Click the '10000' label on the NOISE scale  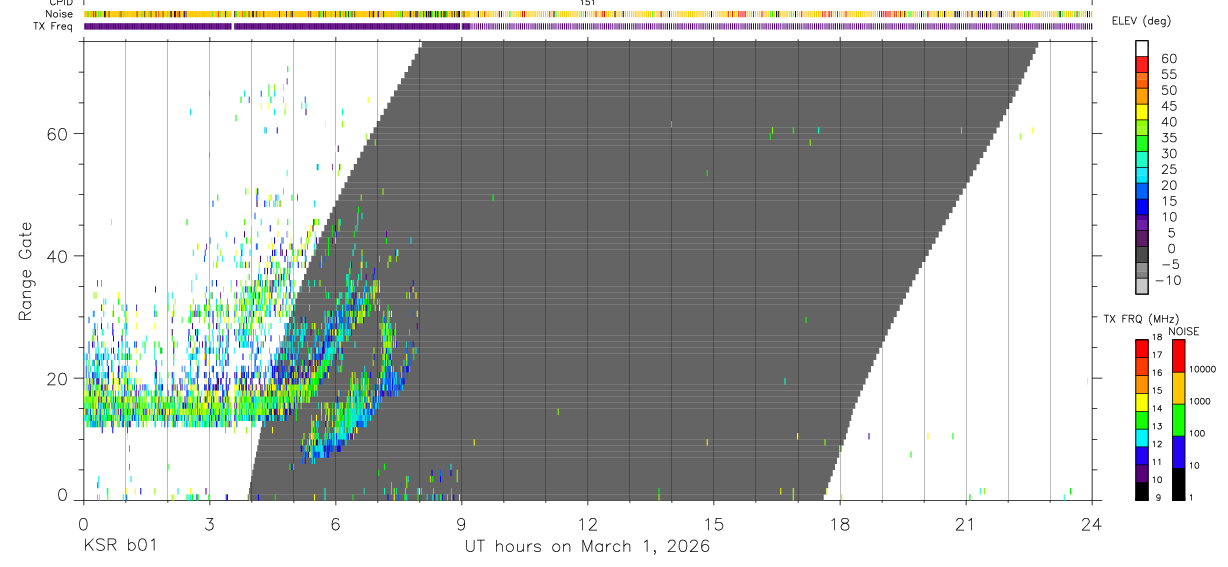click(x=1202, y=369)
